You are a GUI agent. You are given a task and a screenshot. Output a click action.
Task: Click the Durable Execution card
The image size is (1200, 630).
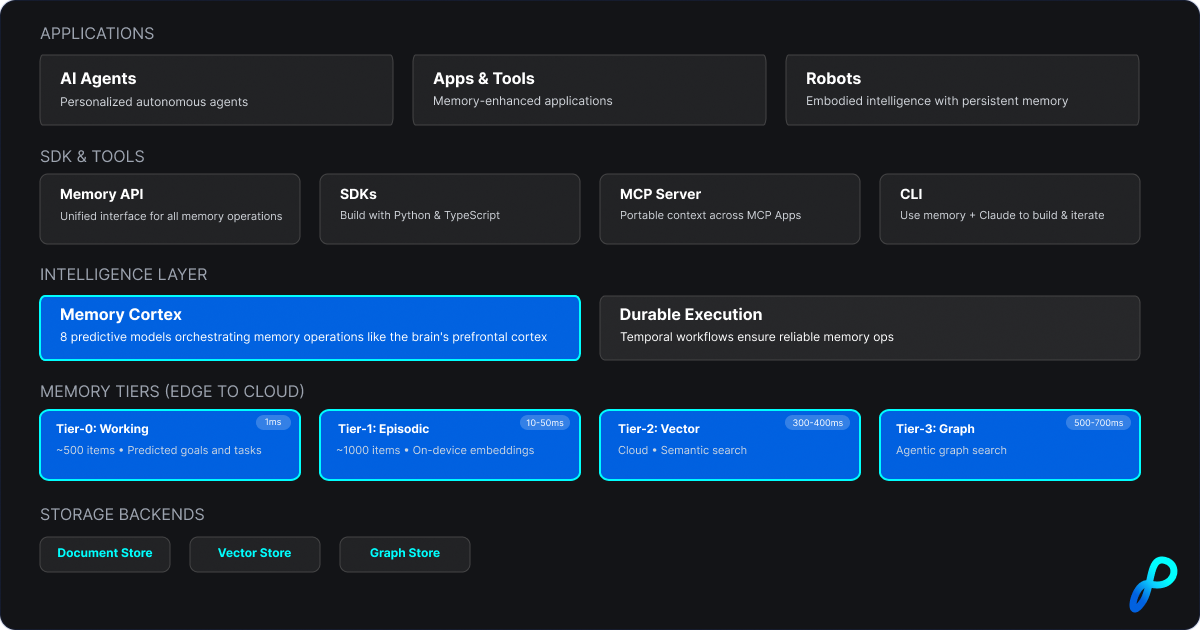pos(869,327)
